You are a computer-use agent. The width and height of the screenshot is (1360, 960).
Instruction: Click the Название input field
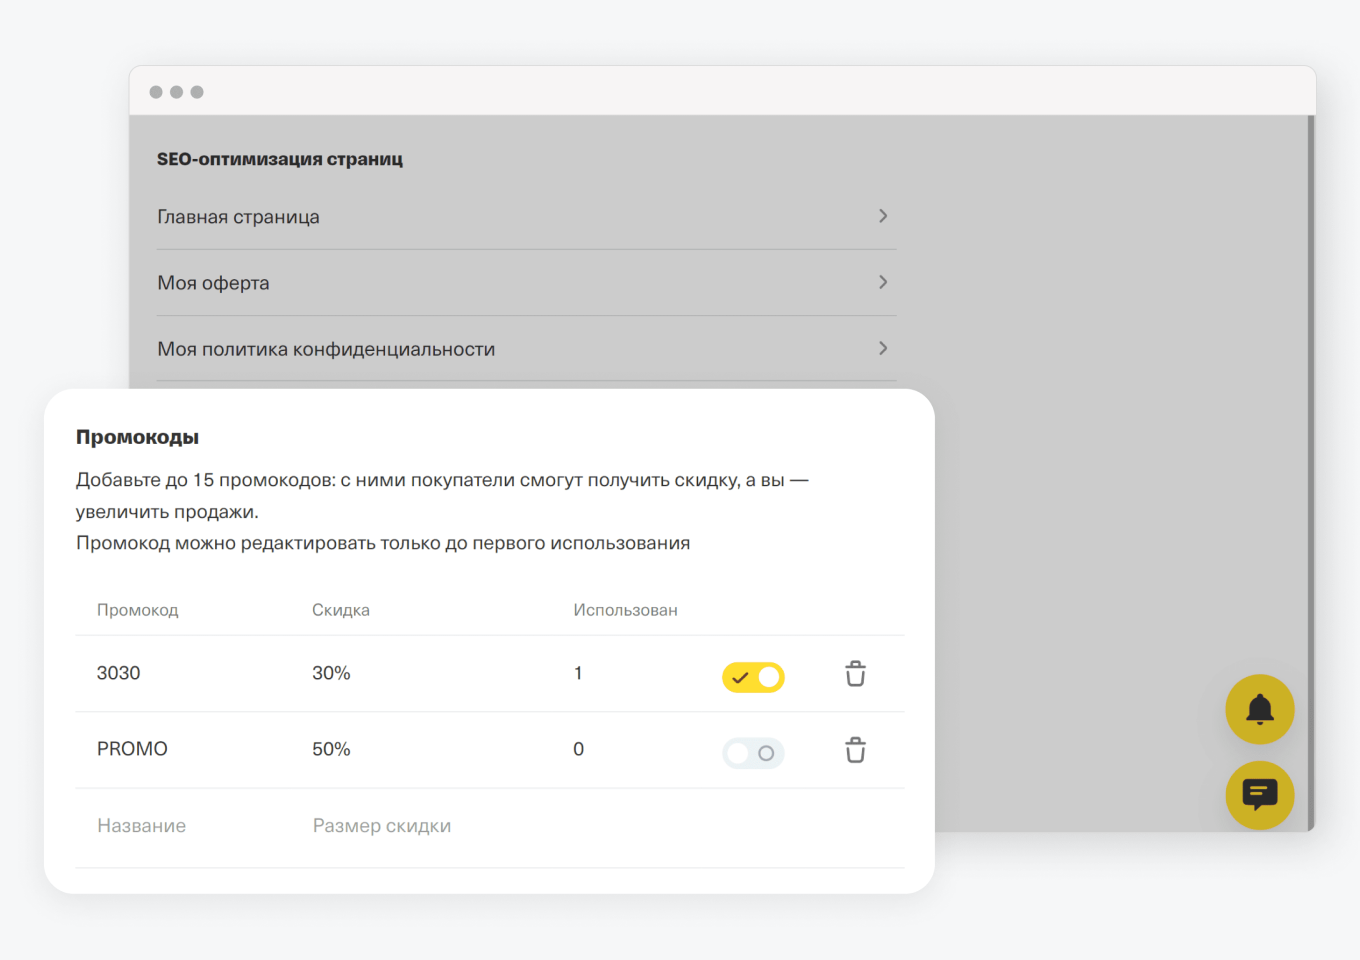pos(142,826)
